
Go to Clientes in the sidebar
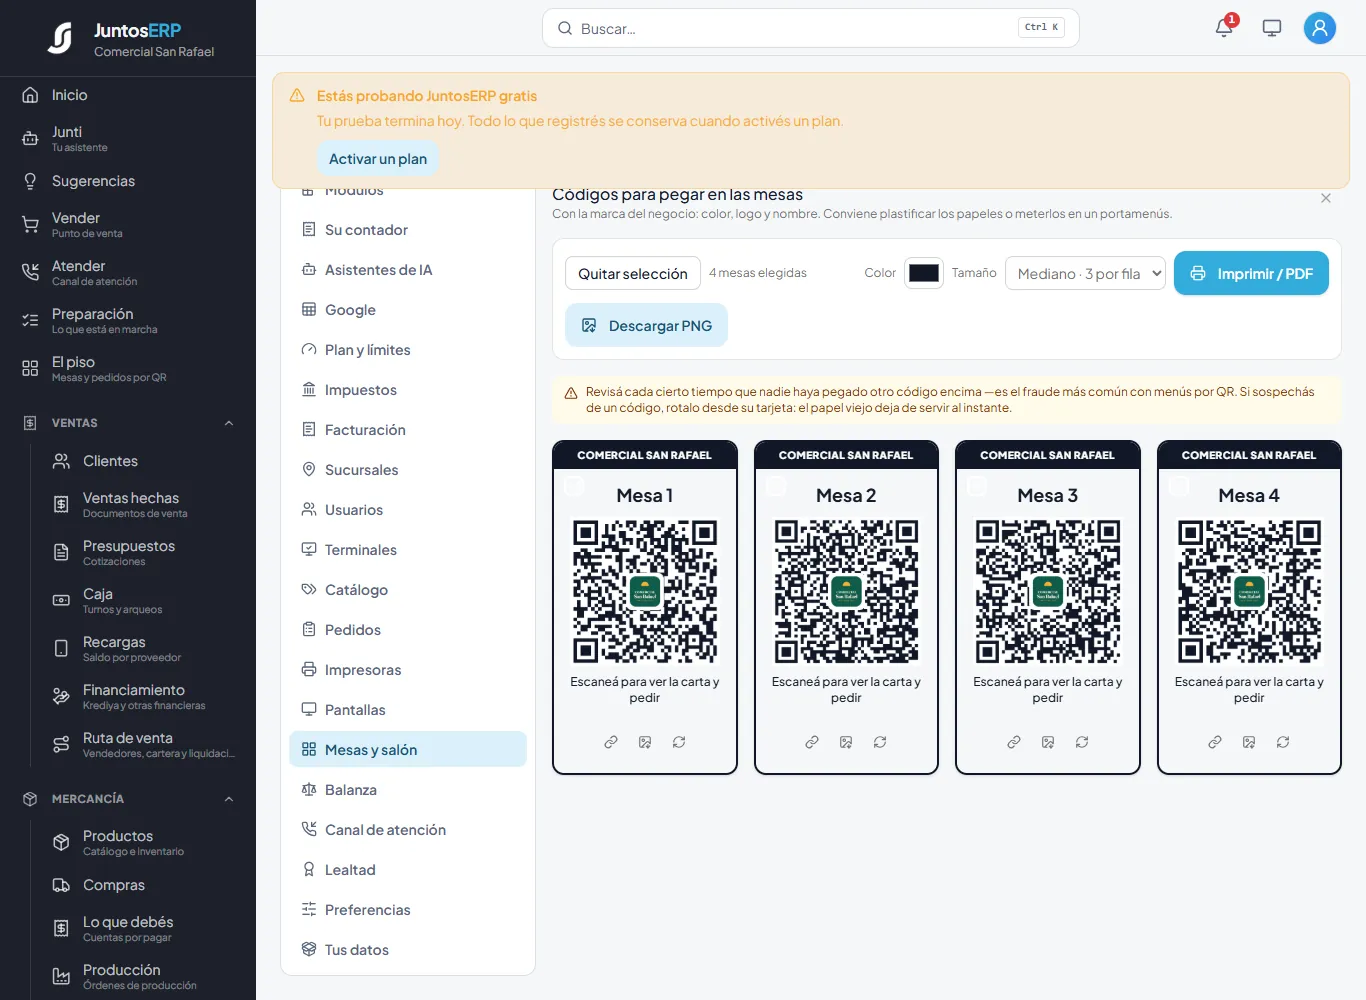(x=143, y=461)
